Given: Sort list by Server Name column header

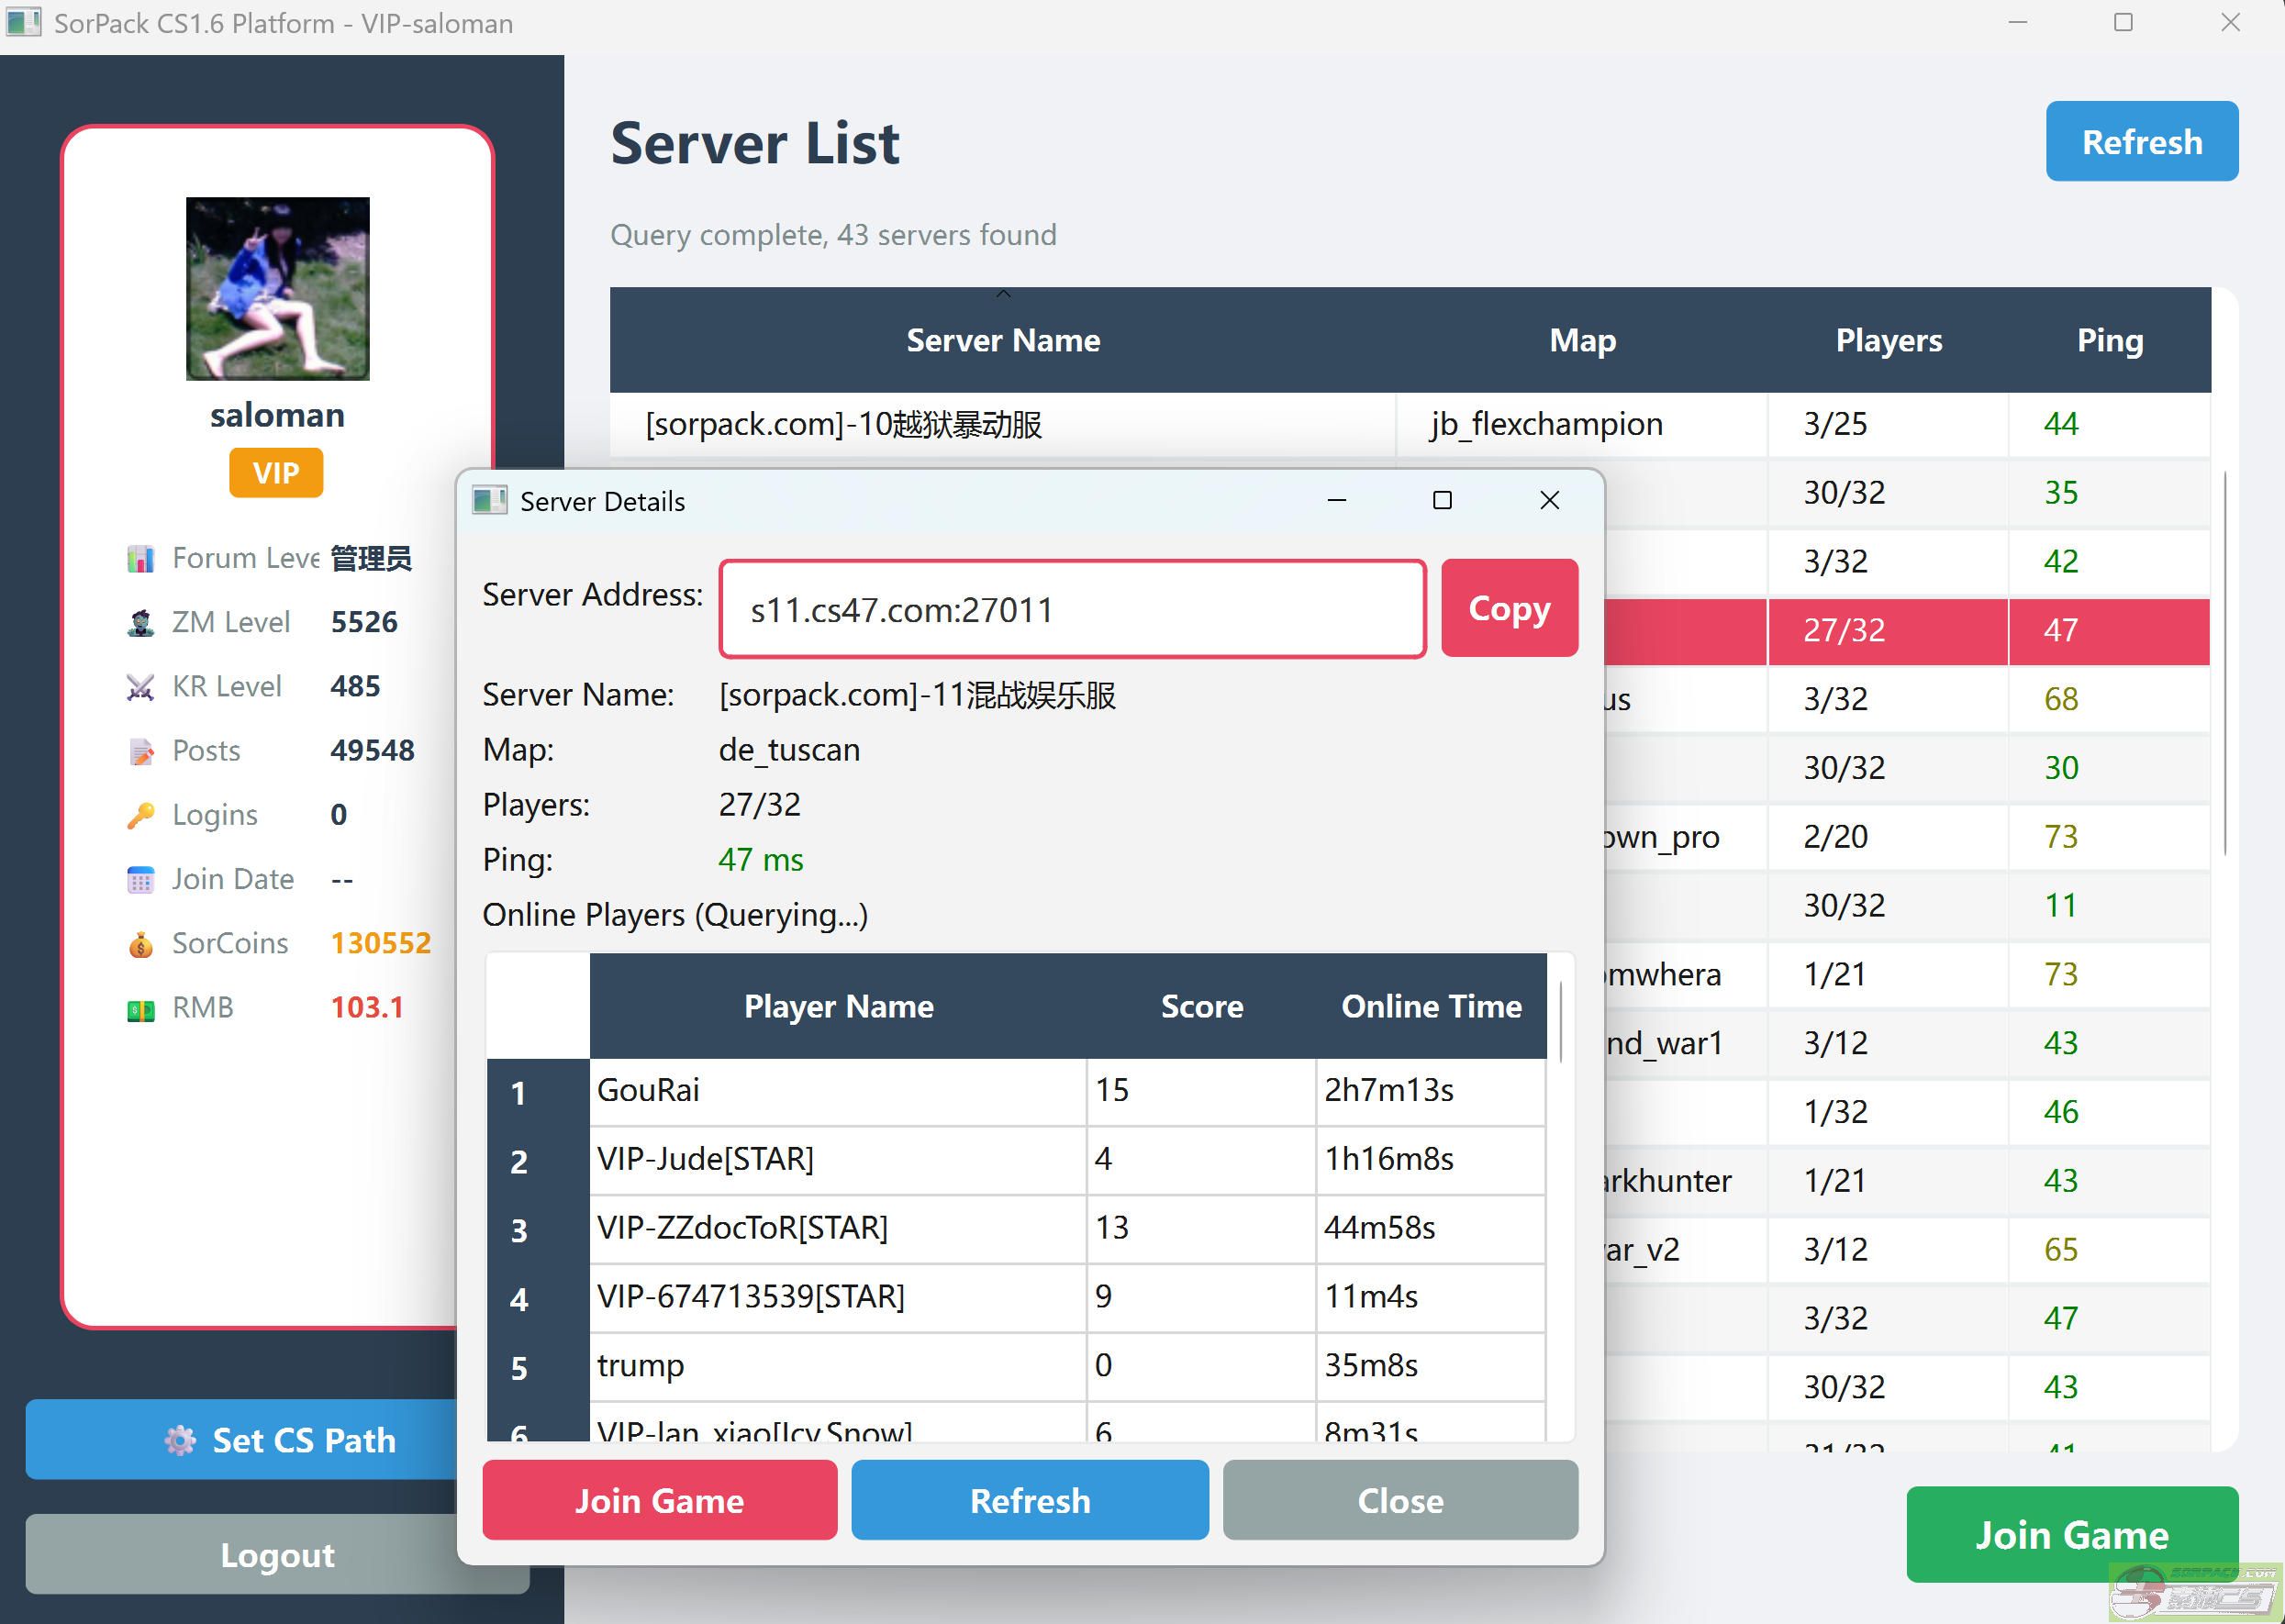Looking at the screenshot, I should [x=1002, y=341].
